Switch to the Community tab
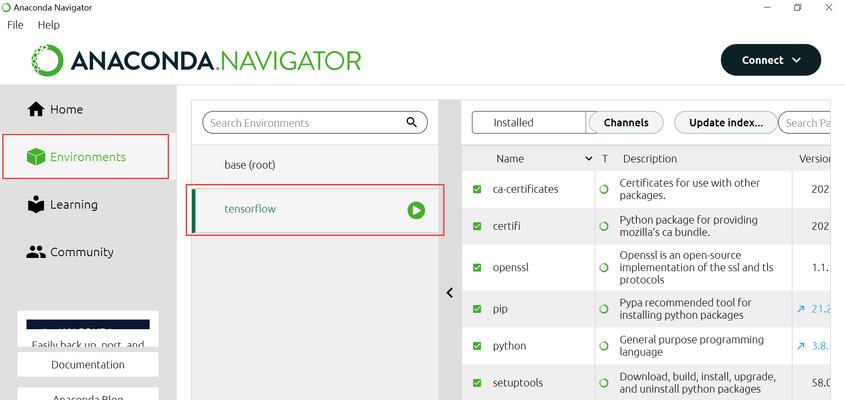This screenshot has height=400, width=845. click(x=88, y=252)
